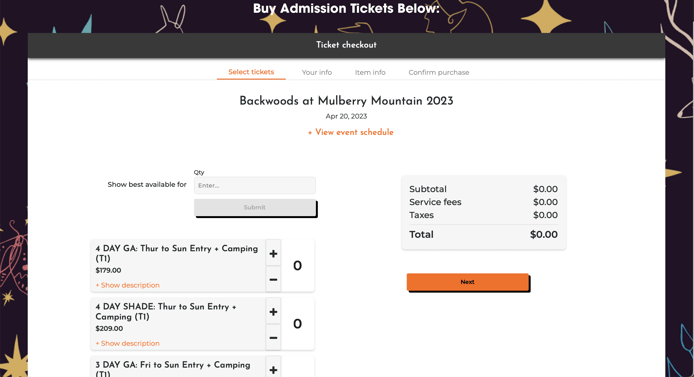This screenshot has height=377, width=694.
Task: Click the 4 DAY SHADE quantity value box
Action: 297,324
